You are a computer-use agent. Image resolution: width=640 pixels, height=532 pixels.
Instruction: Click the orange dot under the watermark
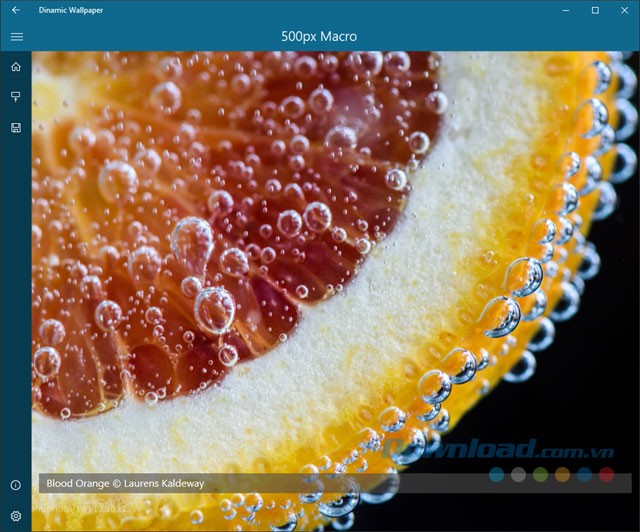pyautogui.click(x=563, y=474)
